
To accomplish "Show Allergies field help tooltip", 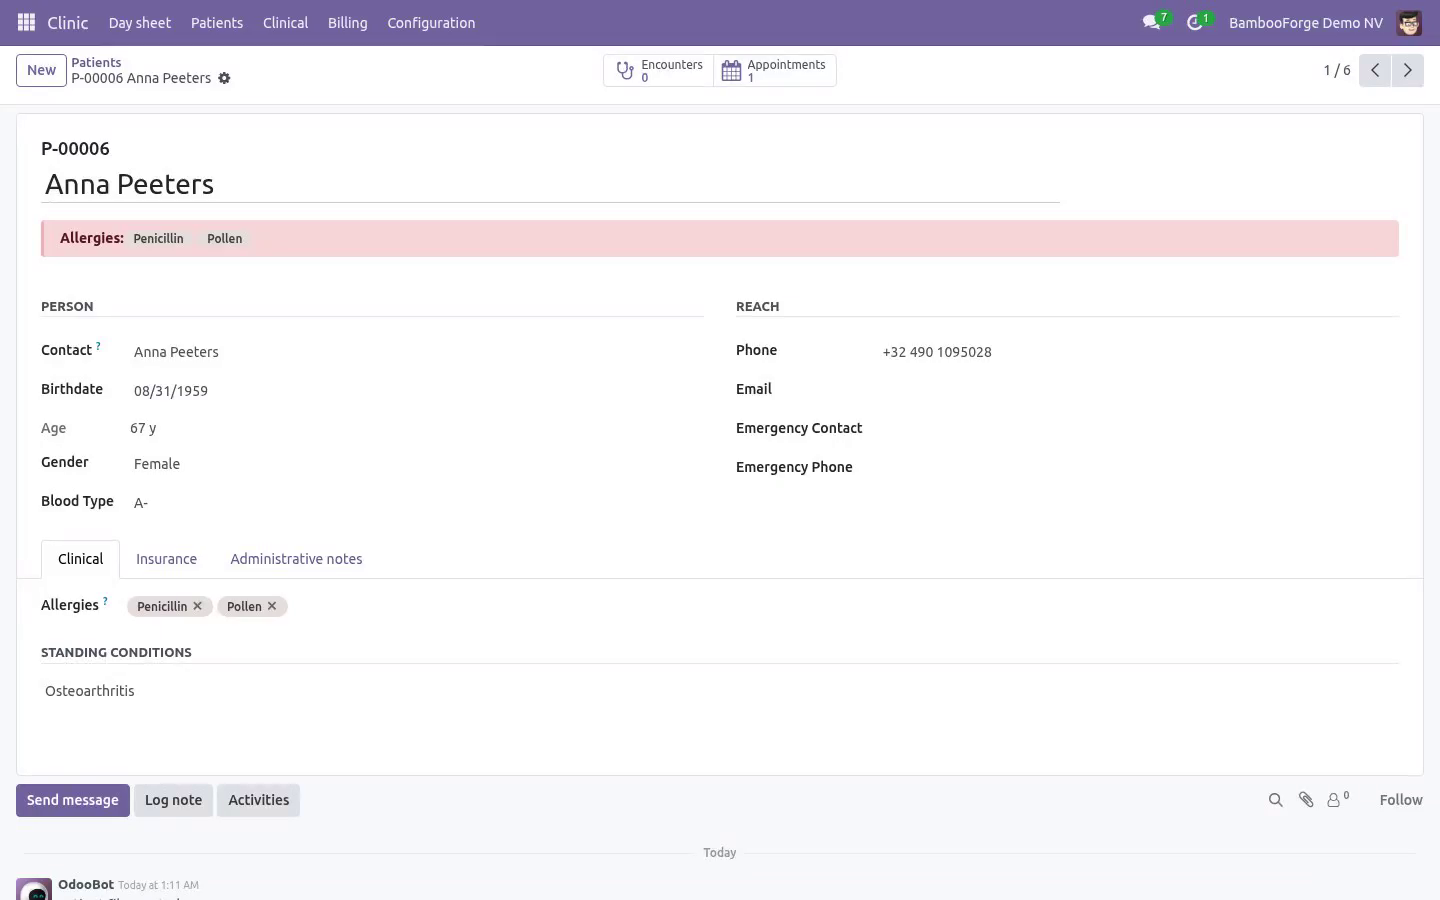I will click(105, 601).
